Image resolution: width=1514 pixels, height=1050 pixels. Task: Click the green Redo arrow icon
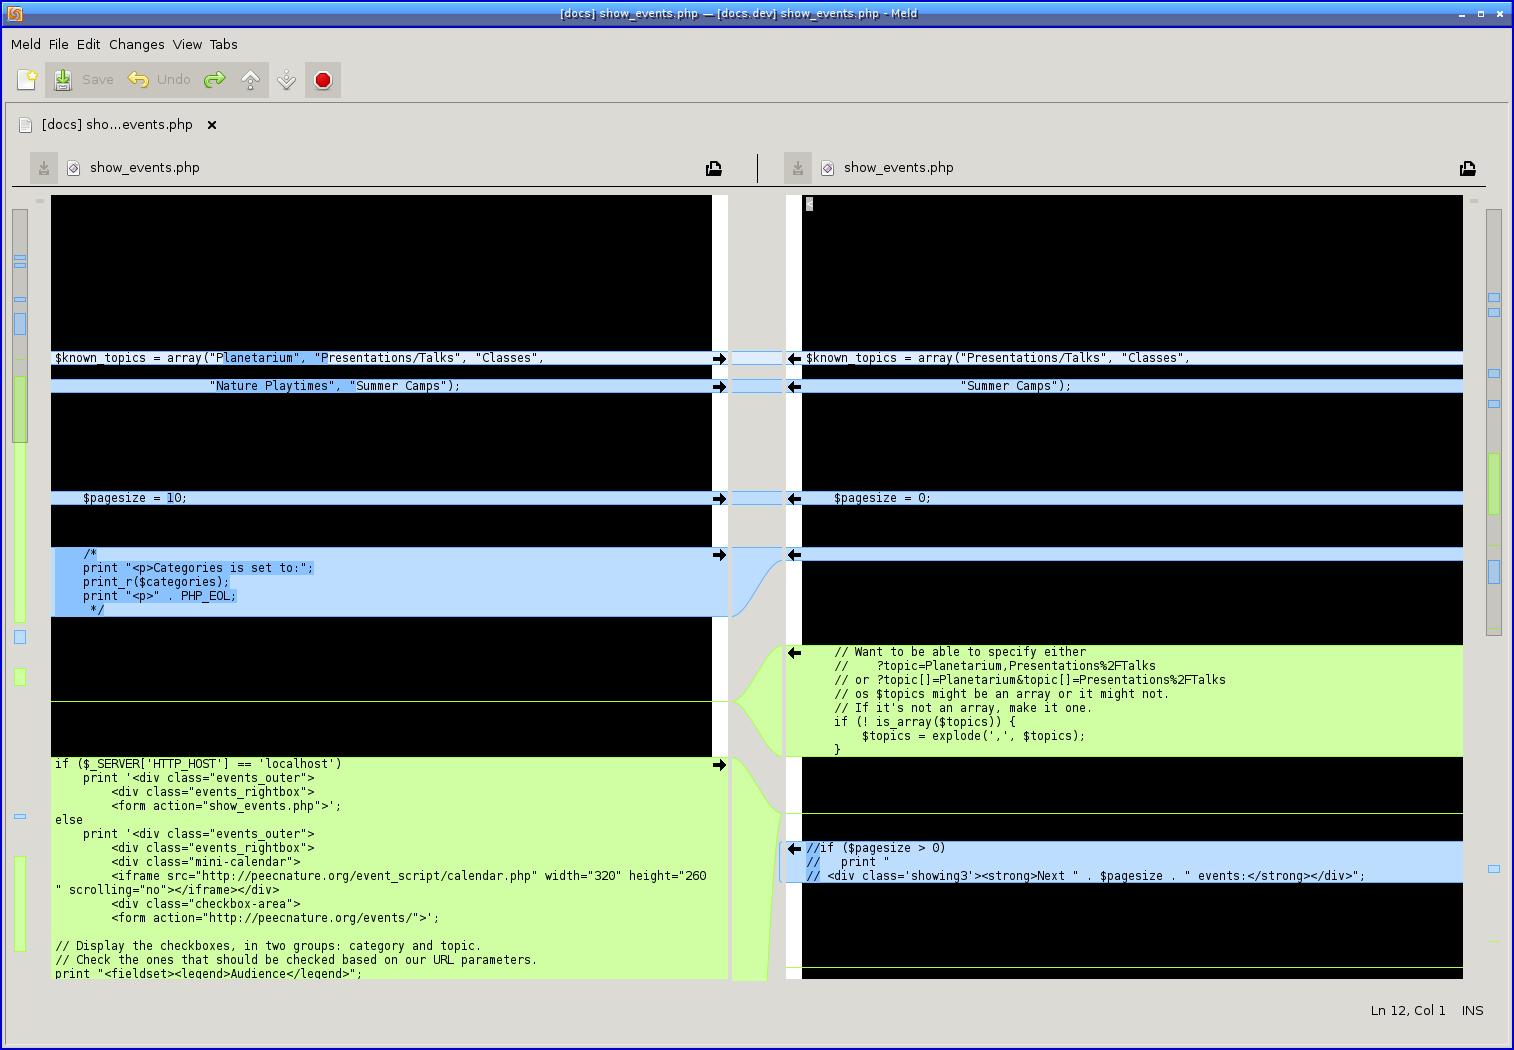click(x=214, y=80)
